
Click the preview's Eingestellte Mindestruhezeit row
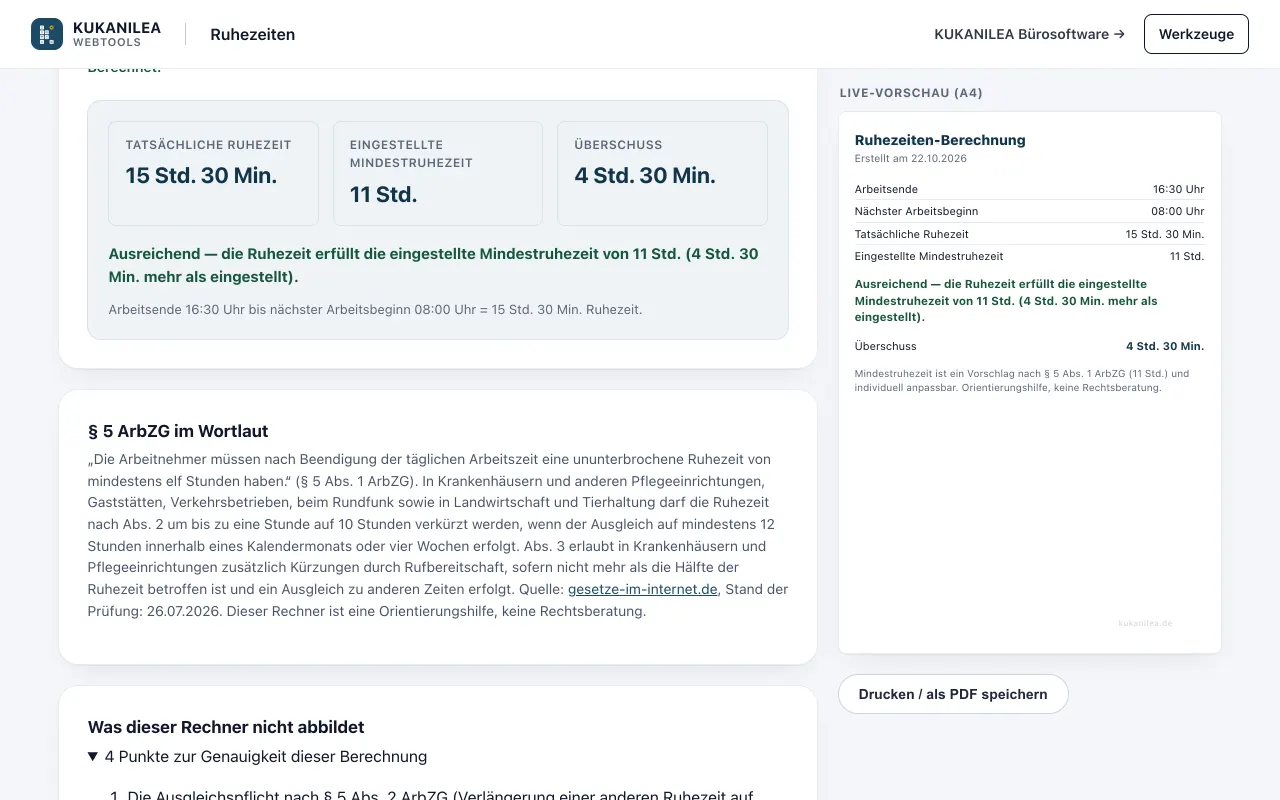1029,256
